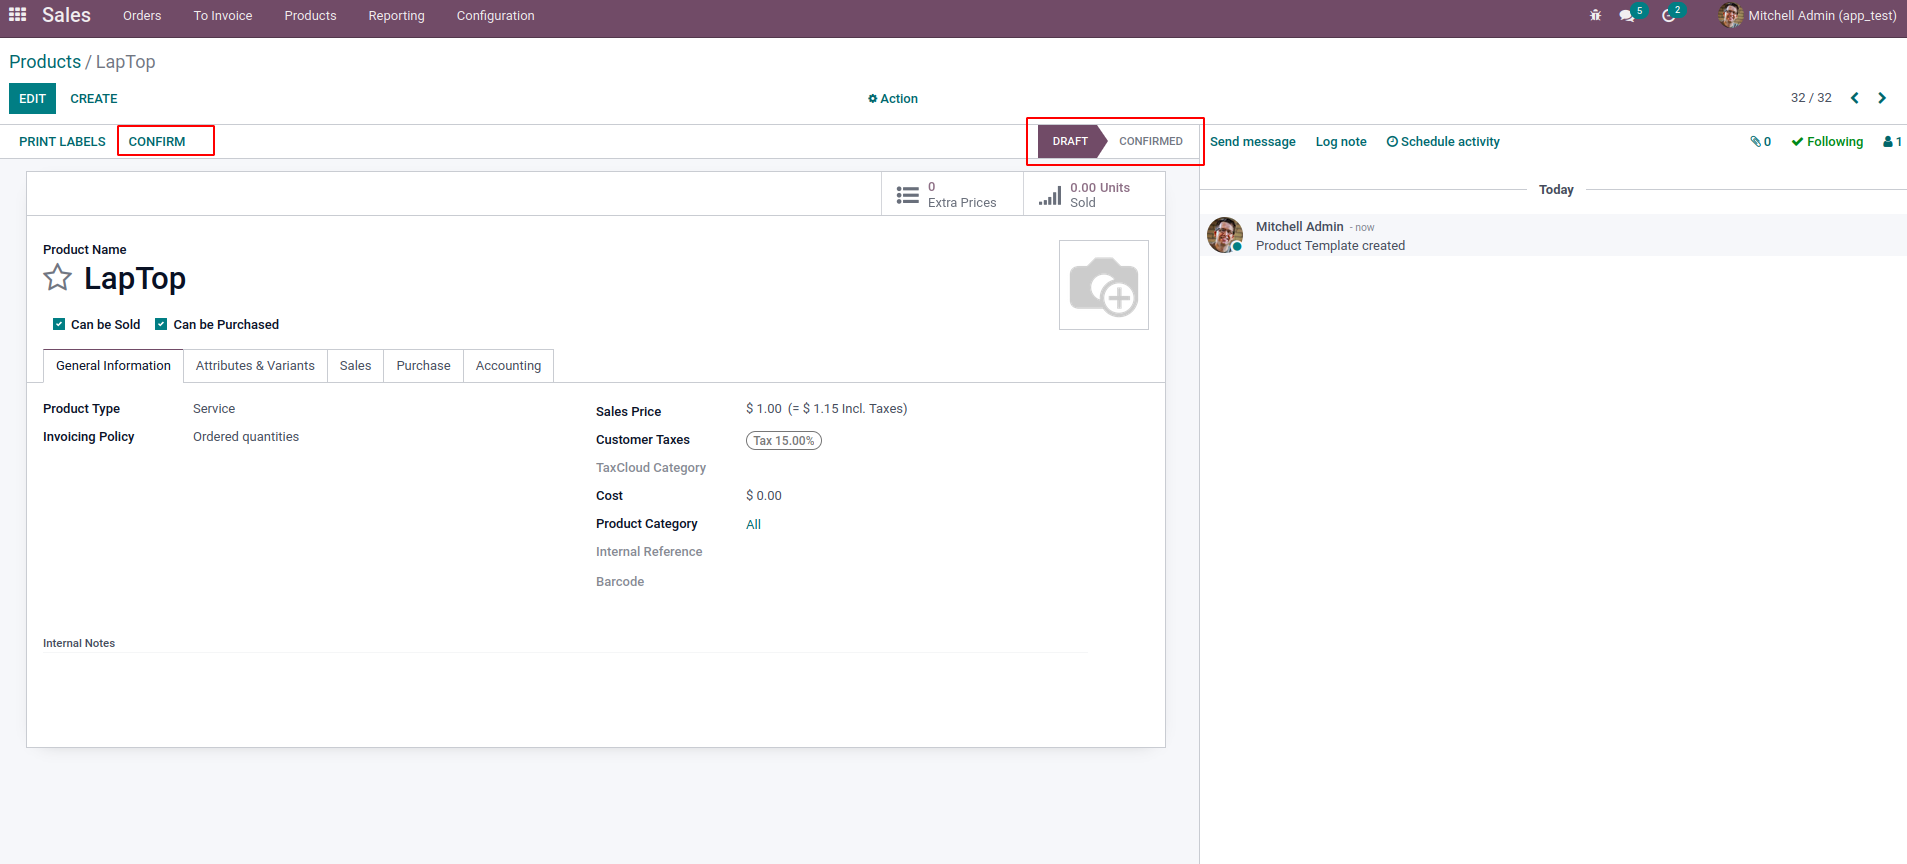Open the All product category link
The image size is (1907, 864).
point(753,525)
